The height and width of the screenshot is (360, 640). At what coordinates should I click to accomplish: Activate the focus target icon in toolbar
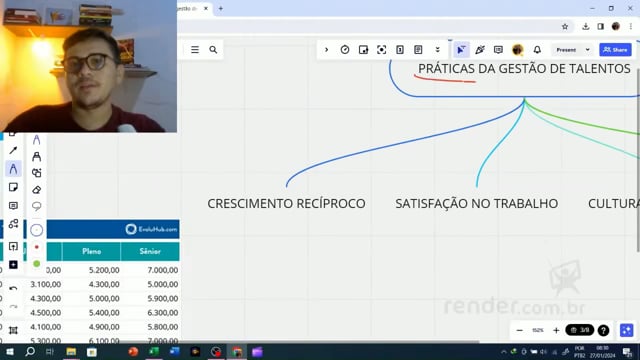pyautogui.click(x=382, y=50)
